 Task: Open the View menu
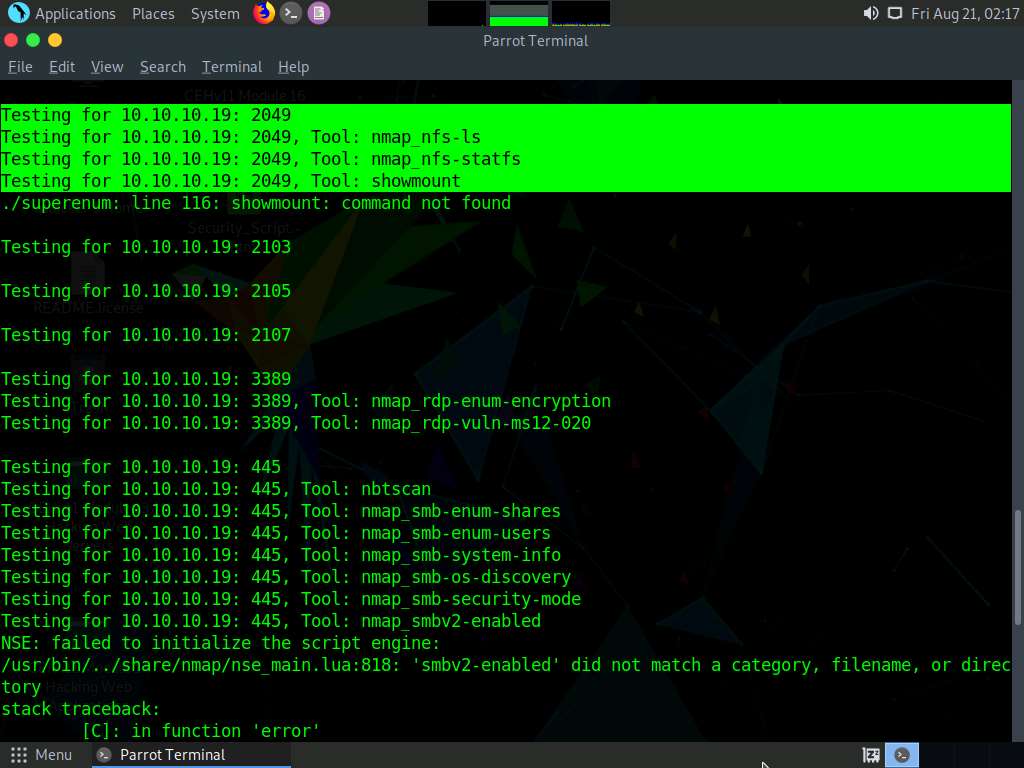[107, 67]
